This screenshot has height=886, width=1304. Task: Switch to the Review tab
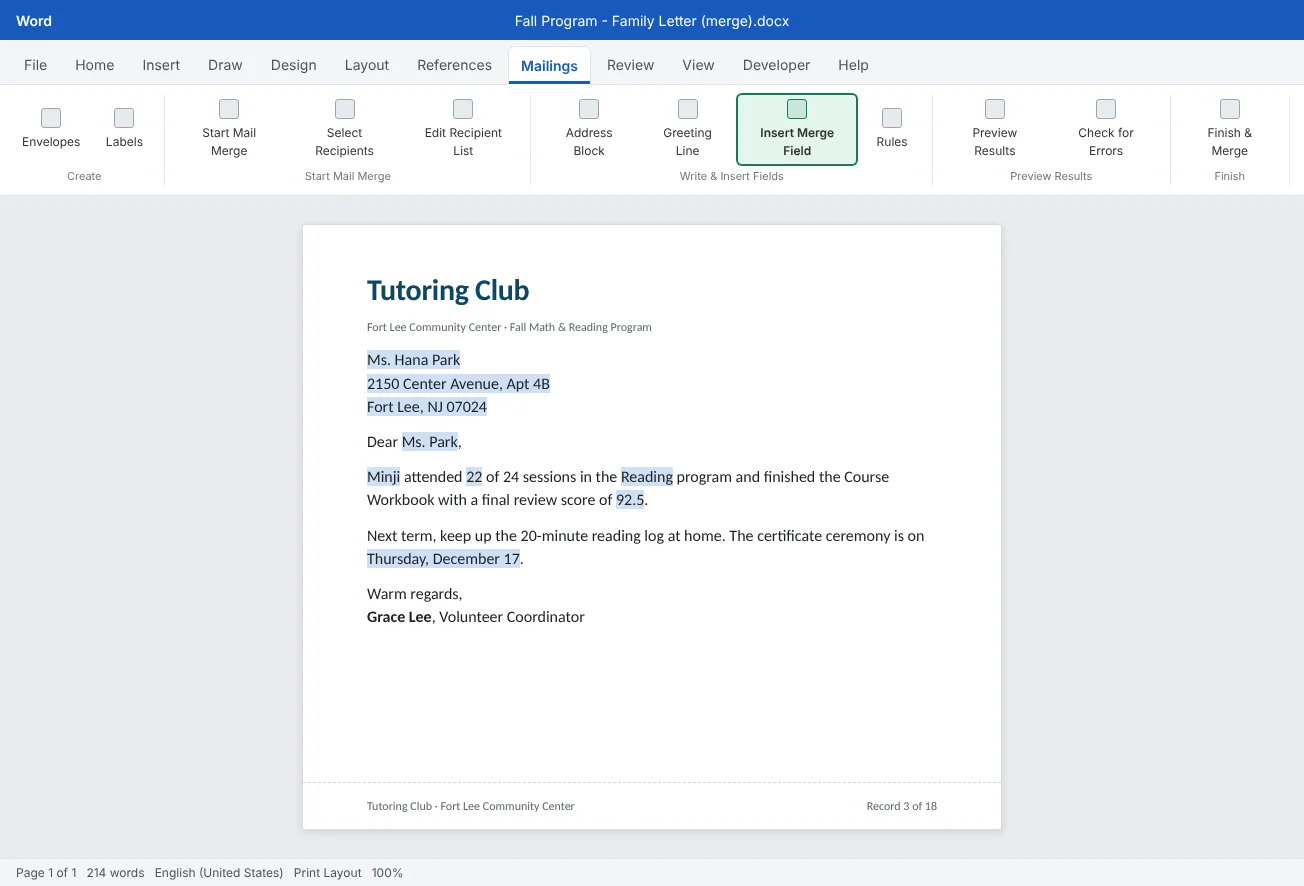[x=630, y=65]
